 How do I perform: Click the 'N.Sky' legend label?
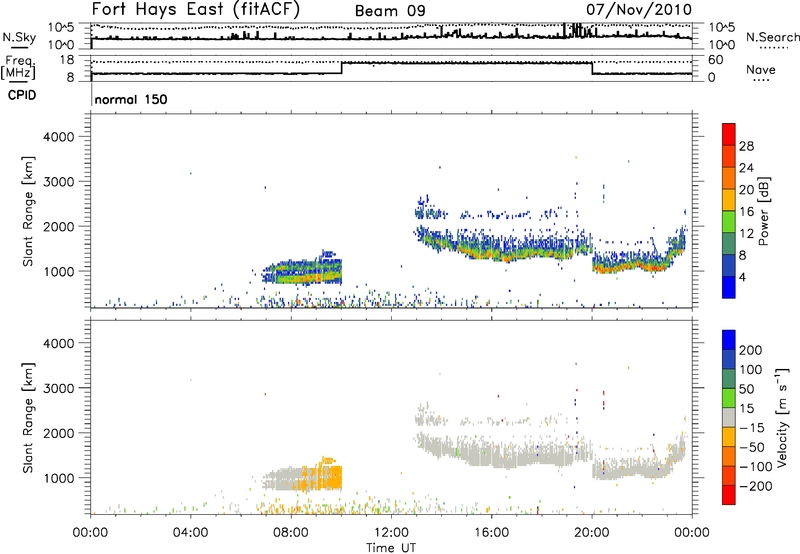click(19, 37)
